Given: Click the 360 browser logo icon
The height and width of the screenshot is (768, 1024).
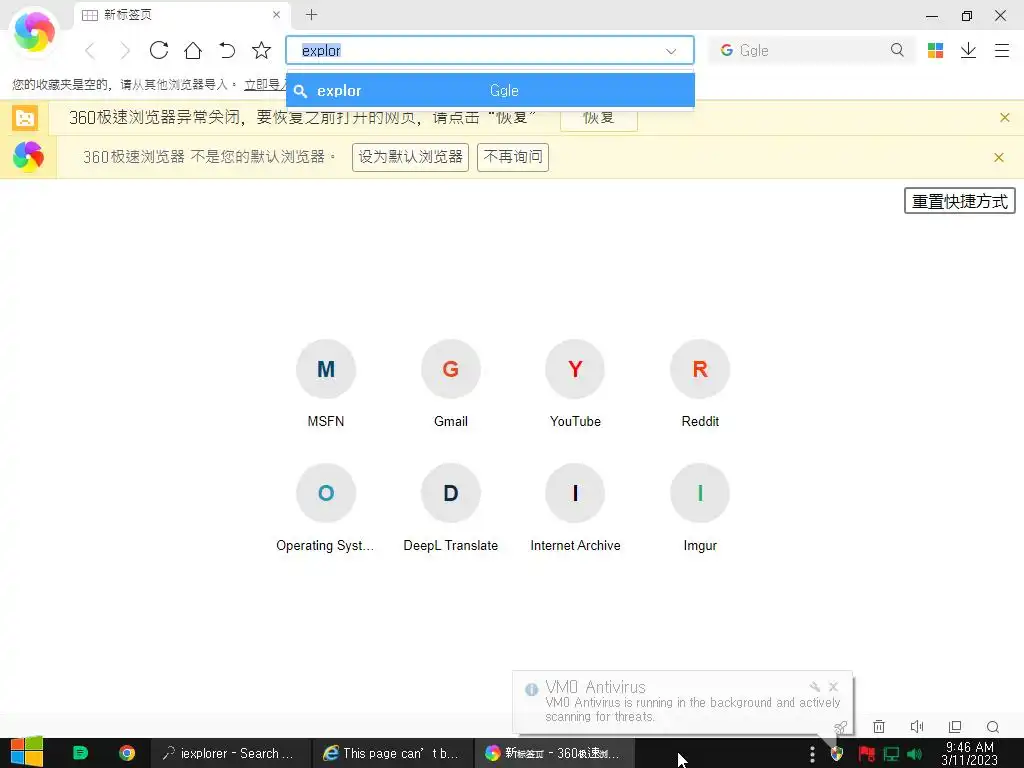Looking at the screenshot, I should 34,31.
